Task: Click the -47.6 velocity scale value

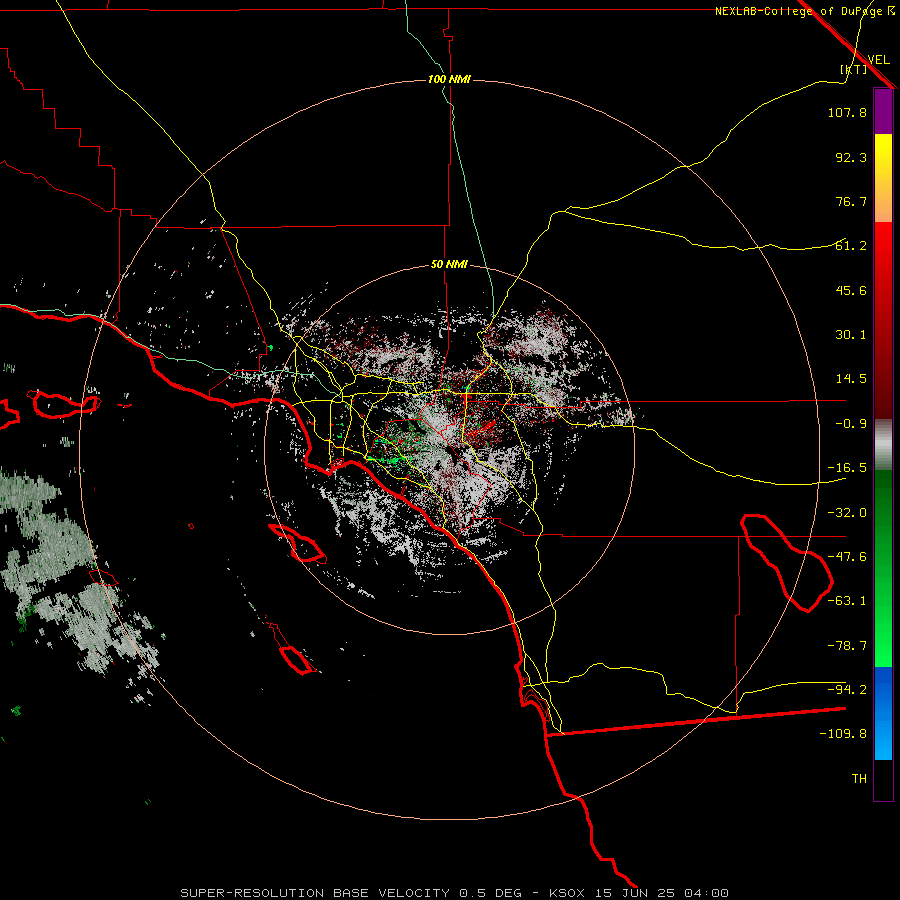Action: point(847,557)
